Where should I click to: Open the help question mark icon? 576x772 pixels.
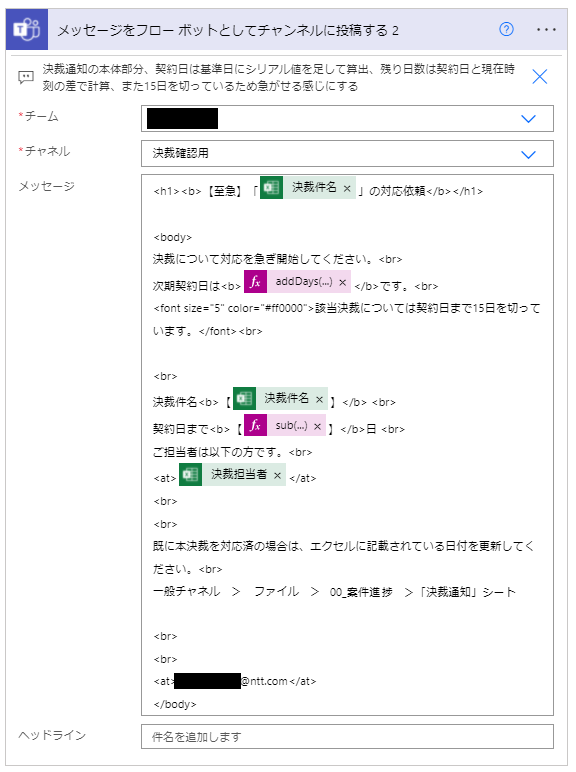pyautogui.click(x=507, y=30)
